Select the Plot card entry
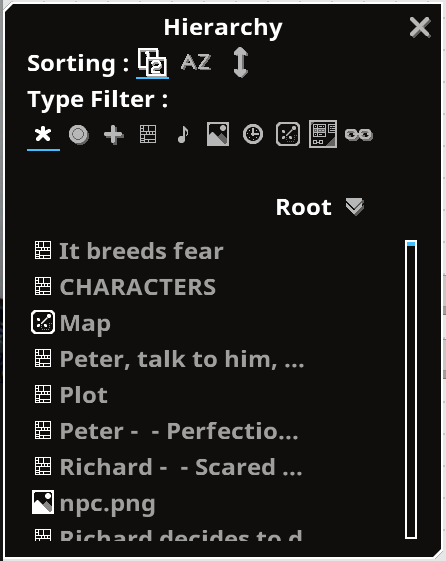 (71, 395)
